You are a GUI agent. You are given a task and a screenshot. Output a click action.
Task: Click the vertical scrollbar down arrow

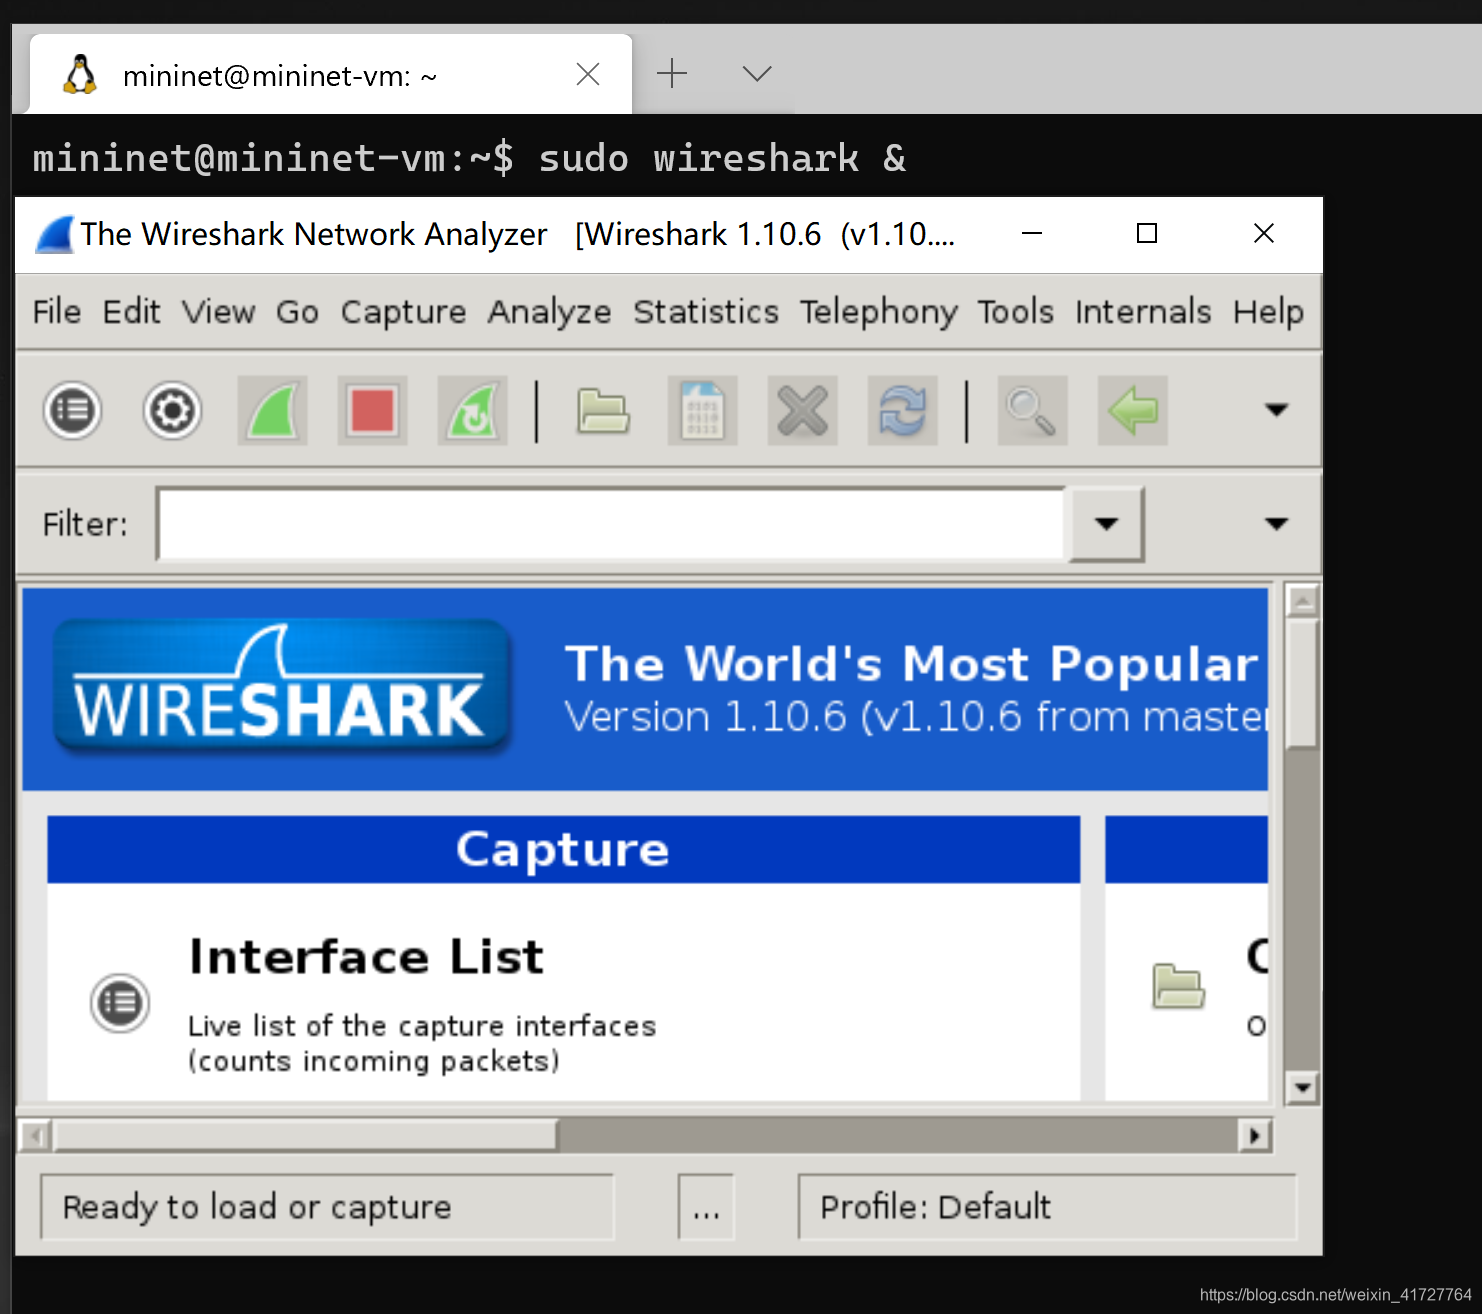1302,1087
